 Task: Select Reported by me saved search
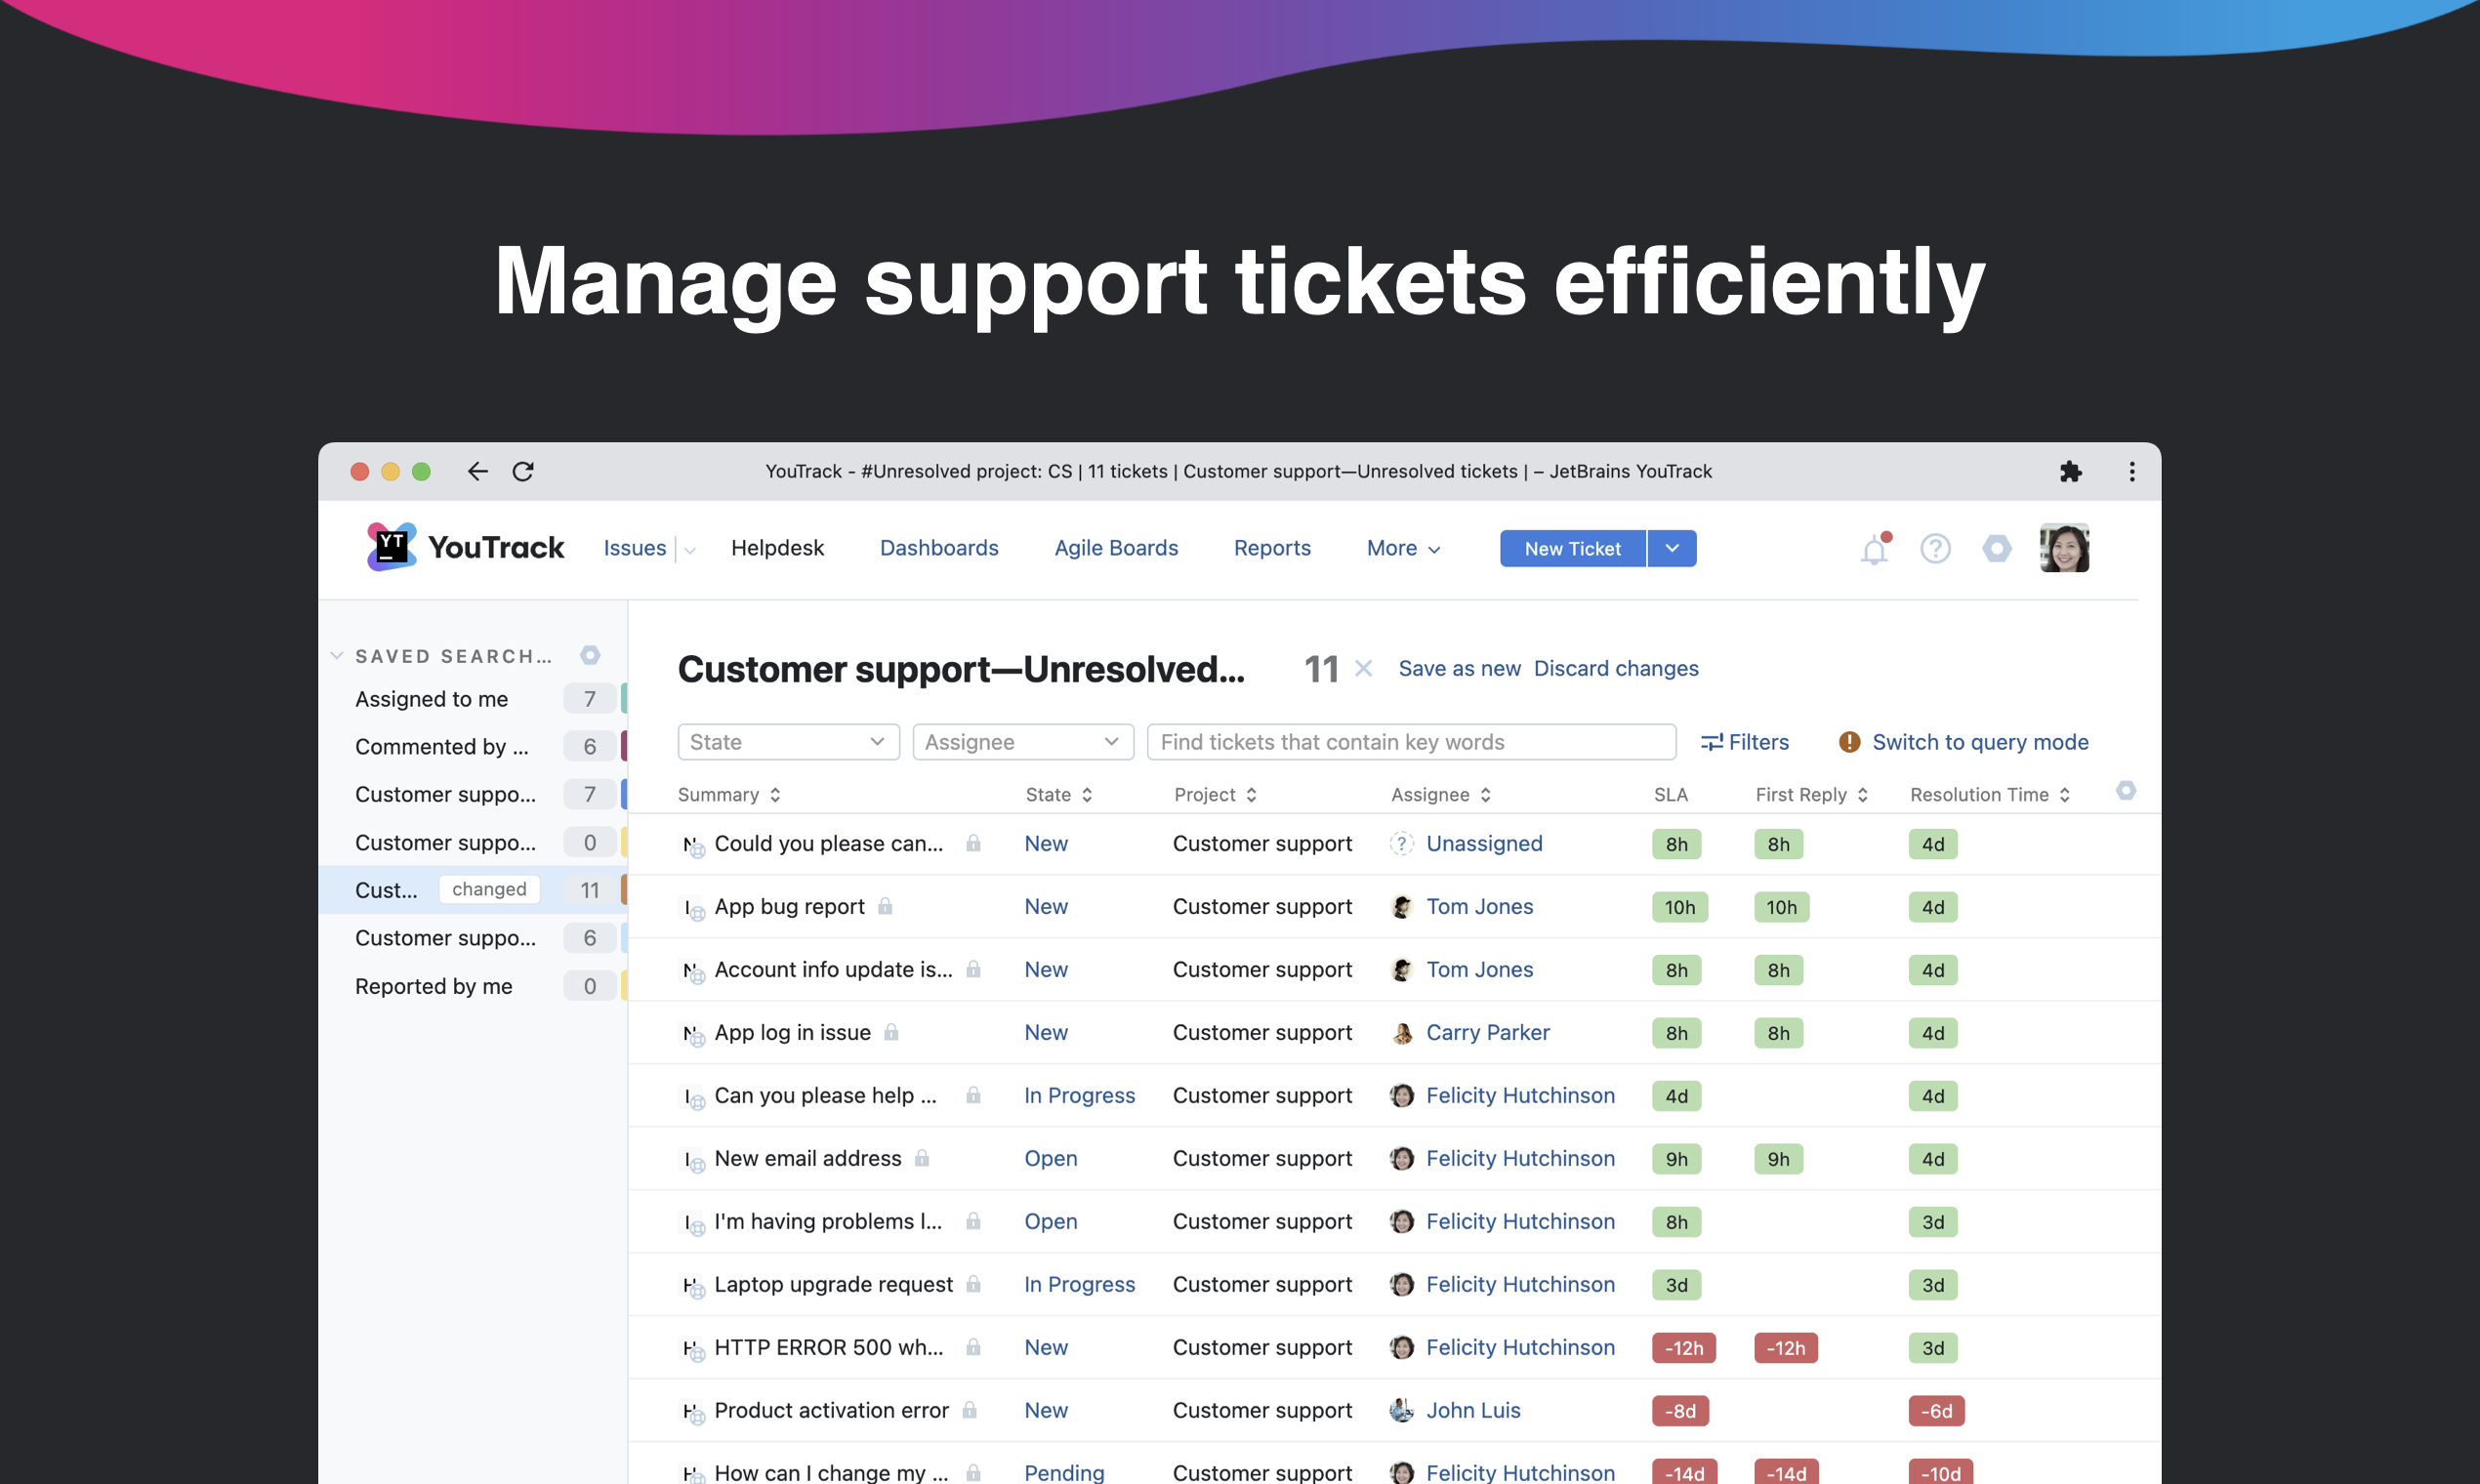tap(473, 986)
